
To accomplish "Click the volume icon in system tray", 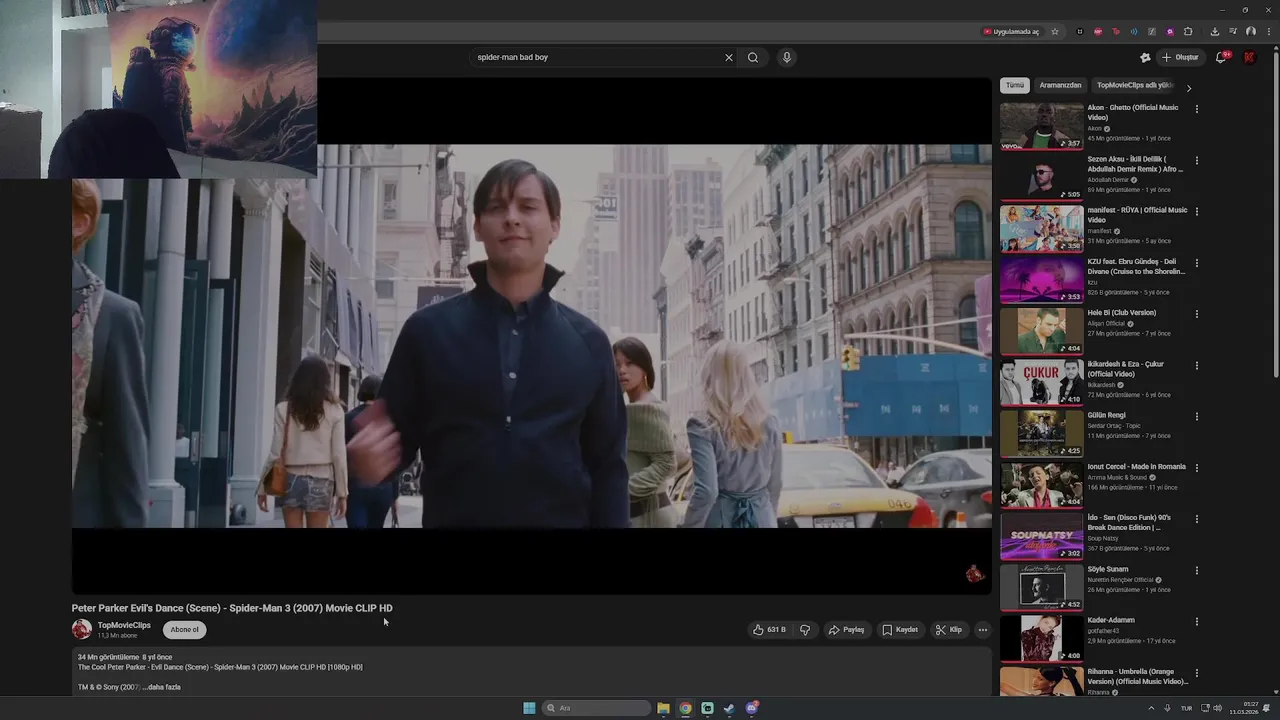I will (1217, 708).
